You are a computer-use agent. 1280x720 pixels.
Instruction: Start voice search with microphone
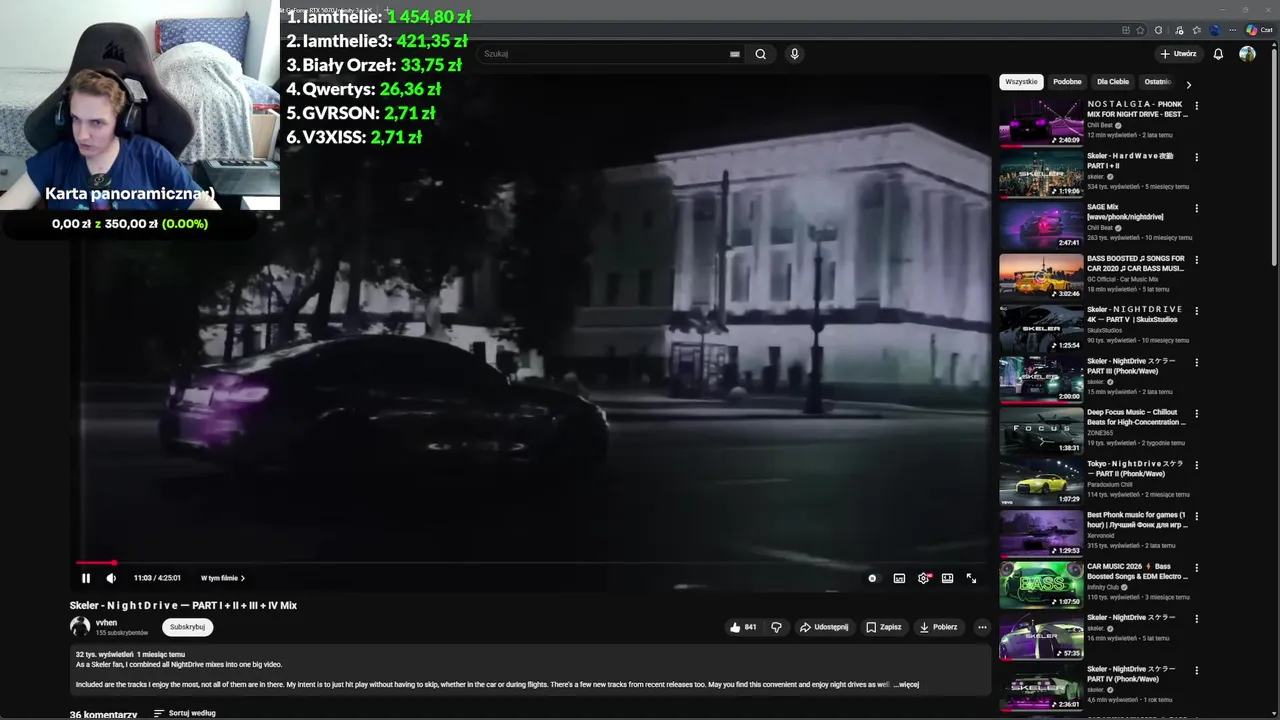tap(795, 54)
